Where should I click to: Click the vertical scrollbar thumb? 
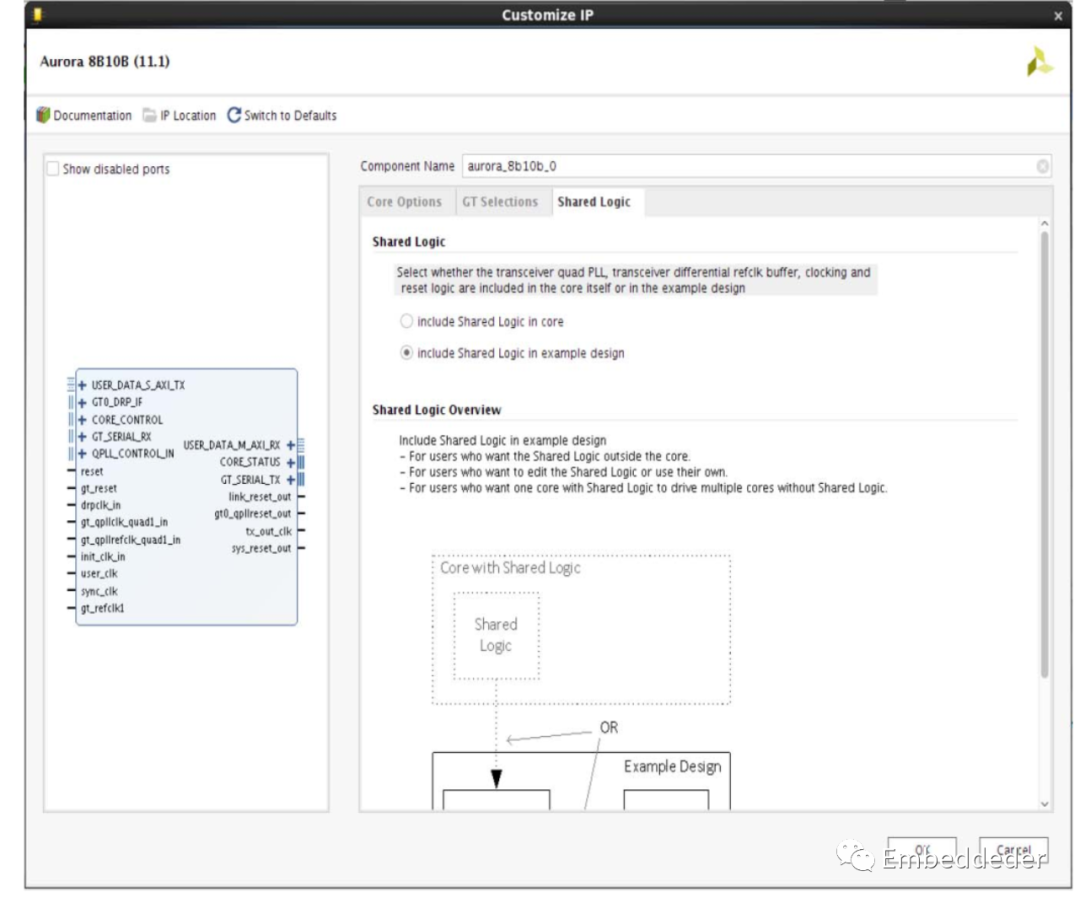tap(1044, 455)
